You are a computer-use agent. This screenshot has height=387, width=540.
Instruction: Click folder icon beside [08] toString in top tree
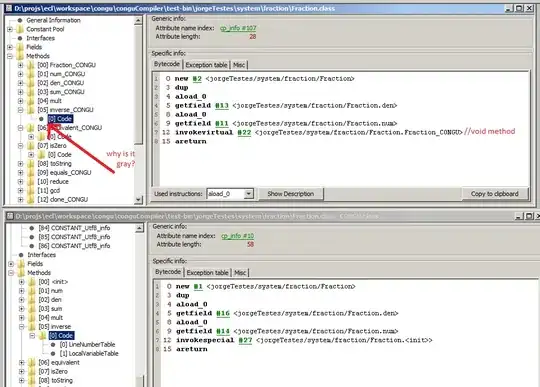pos(31,164)
